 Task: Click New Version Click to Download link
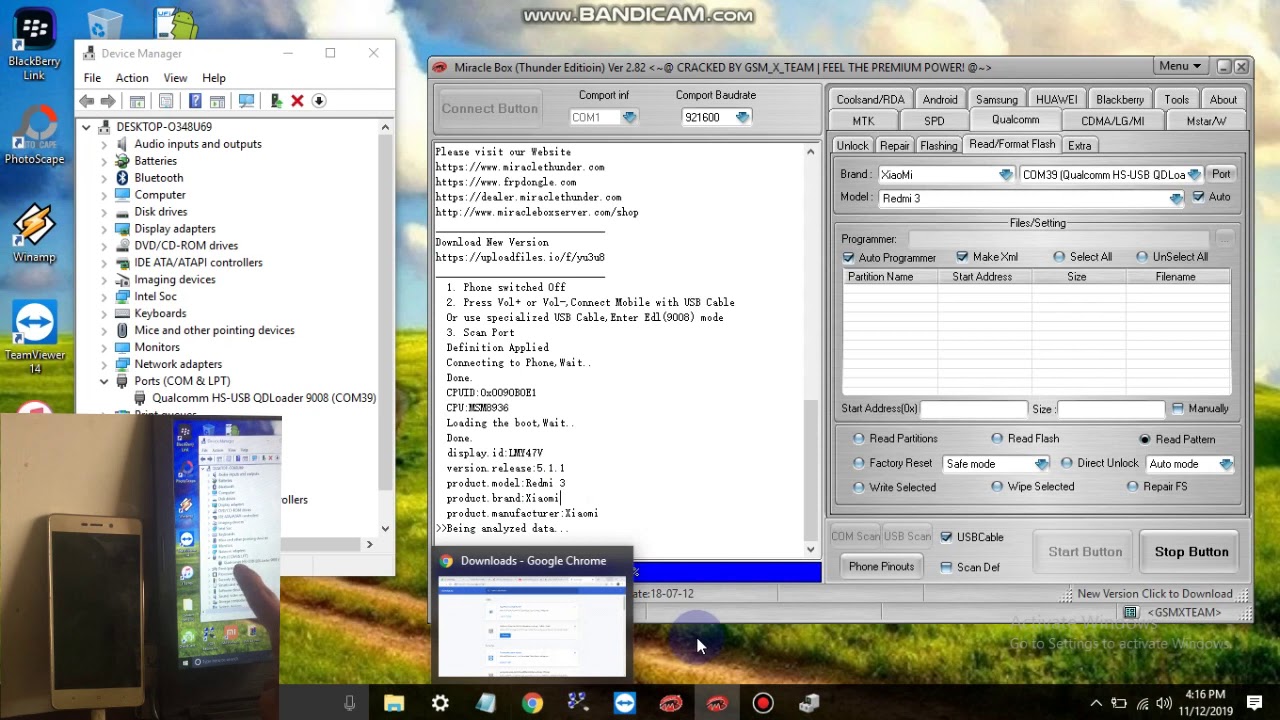(x=1154, y=594)
